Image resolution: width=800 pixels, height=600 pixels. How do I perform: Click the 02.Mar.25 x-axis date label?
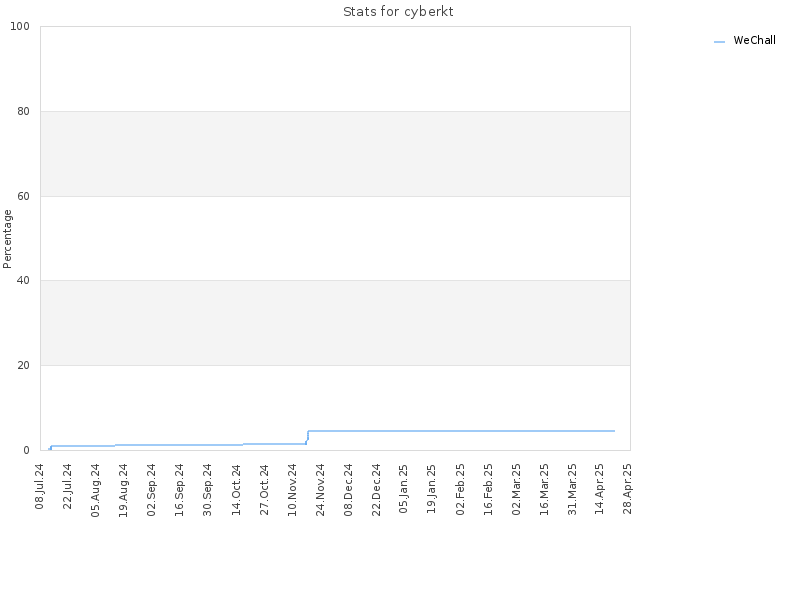(516, 489)
